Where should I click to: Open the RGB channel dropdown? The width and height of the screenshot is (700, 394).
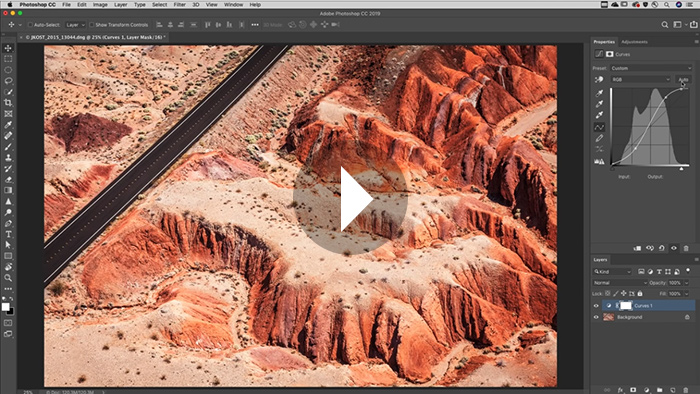[641, 79]
